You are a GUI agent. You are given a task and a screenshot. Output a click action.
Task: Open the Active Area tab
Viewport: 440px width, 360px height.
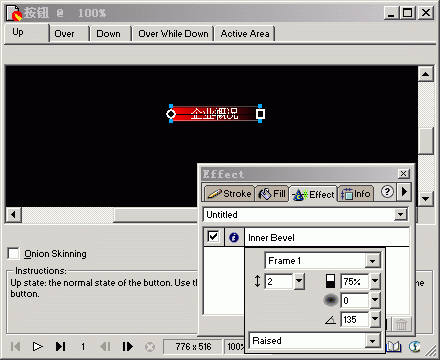coord(245,34)
